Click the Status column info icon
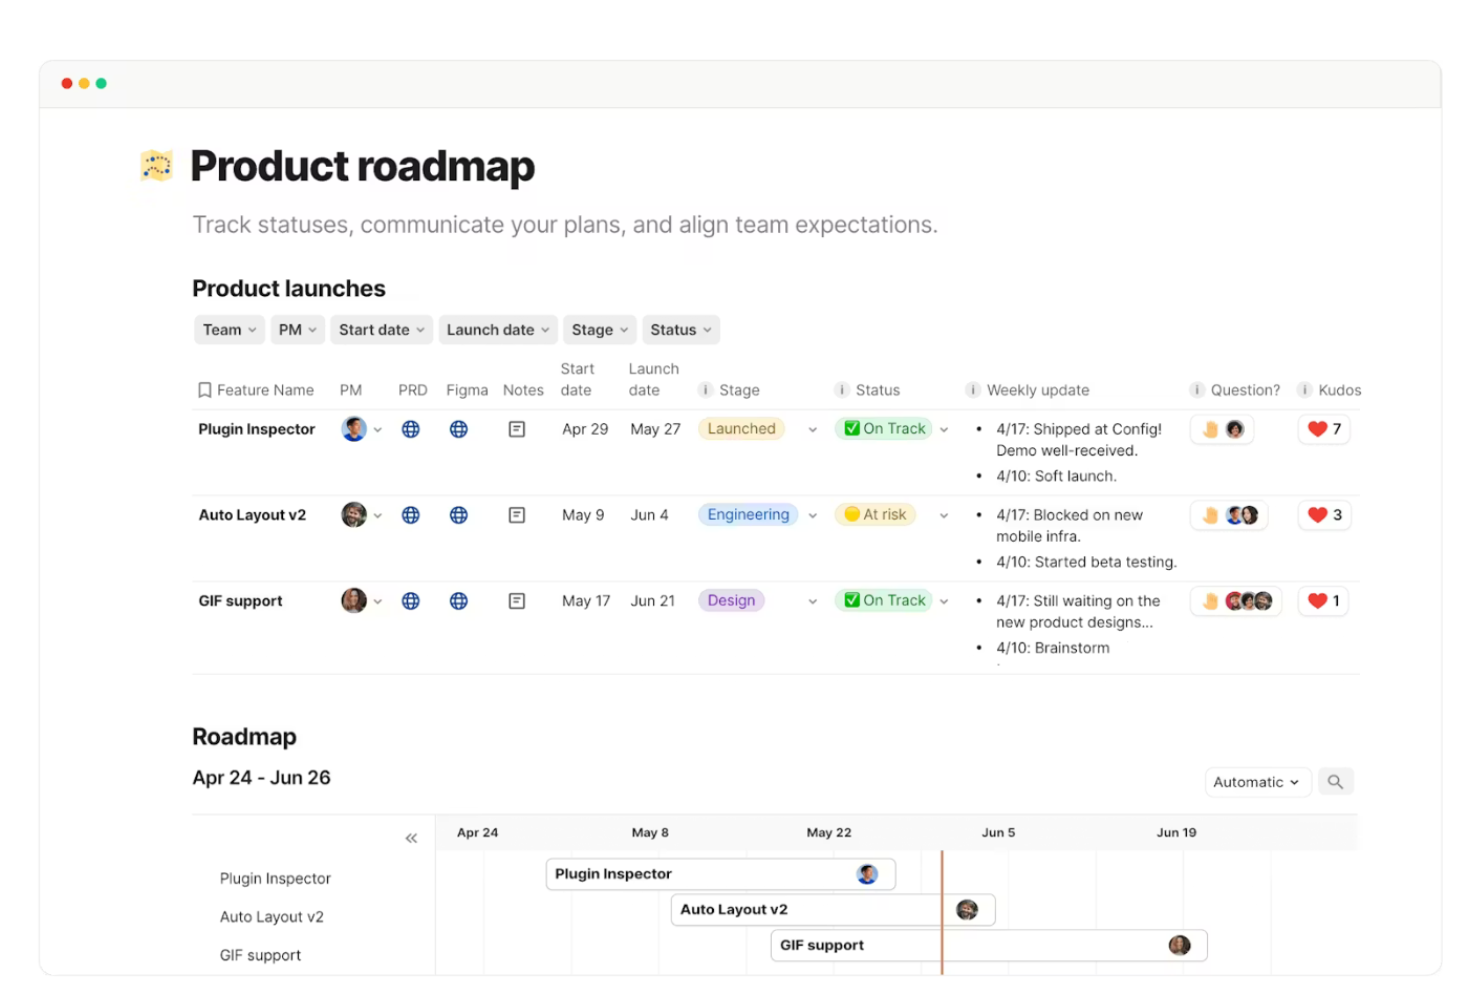Screen dimensions: 1480x987 (x=842, y=390)
